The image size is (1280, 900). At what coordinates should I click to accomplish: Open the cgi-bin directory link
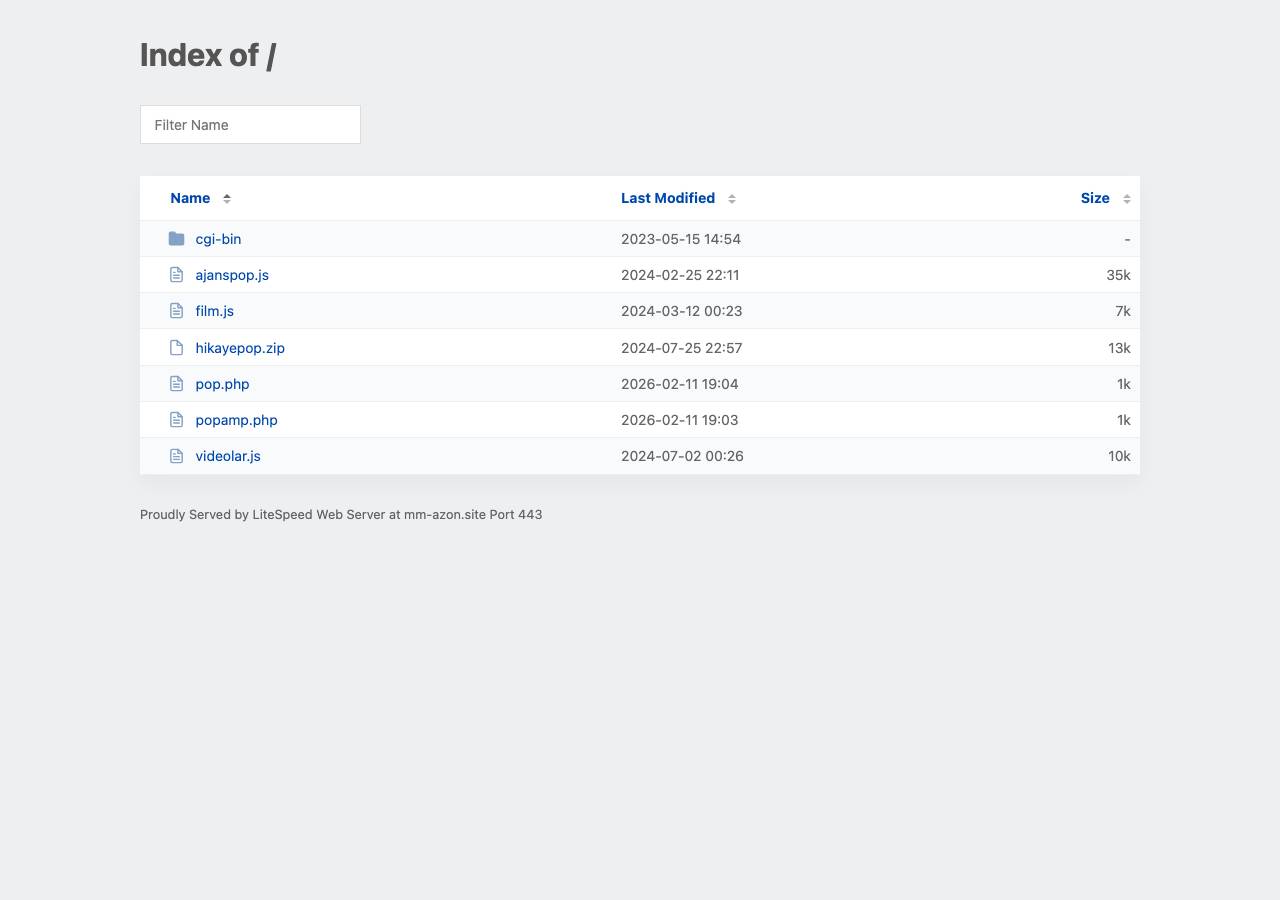[218, 239]
